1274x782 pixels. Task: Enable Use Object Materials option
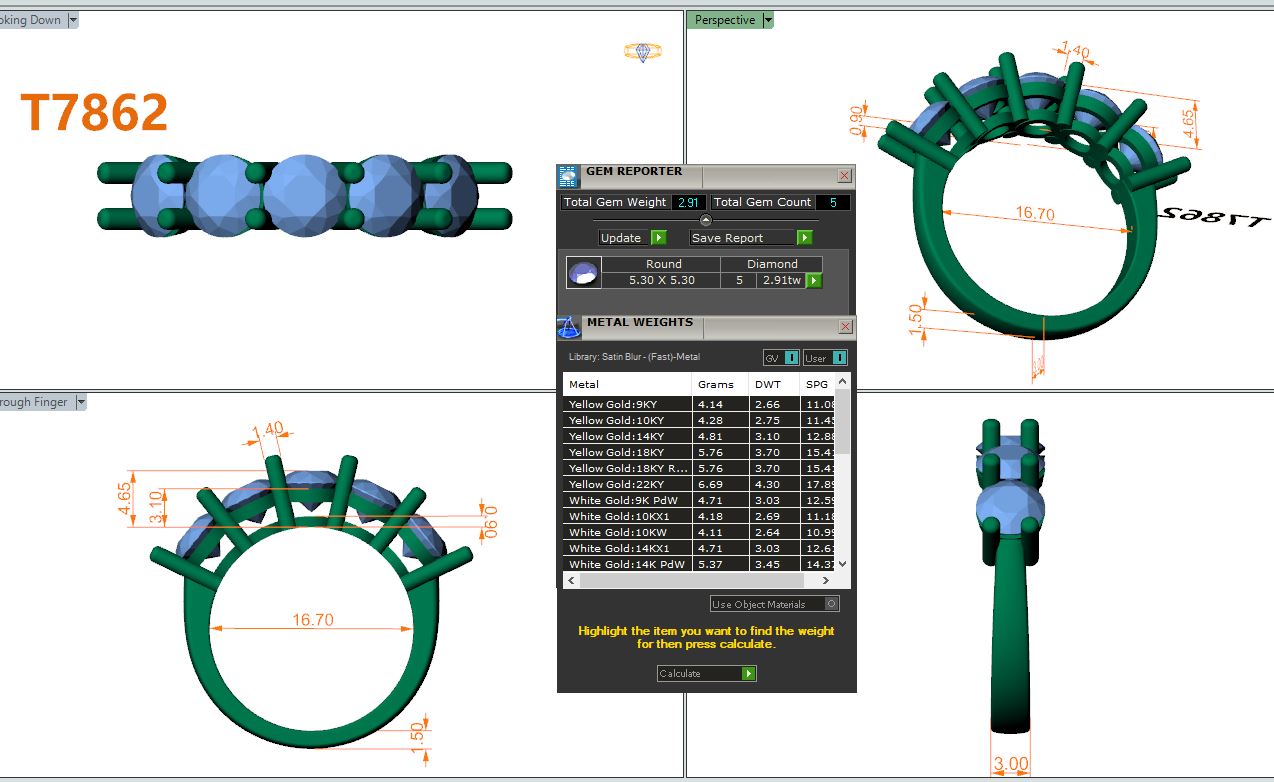(x=831, y=604)
